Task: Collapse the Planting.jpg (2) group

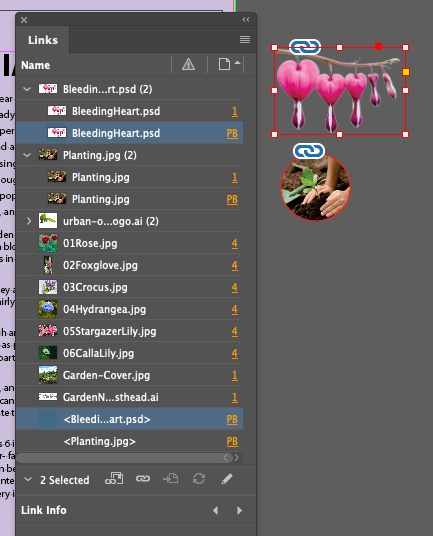Action: coord(27,155)
